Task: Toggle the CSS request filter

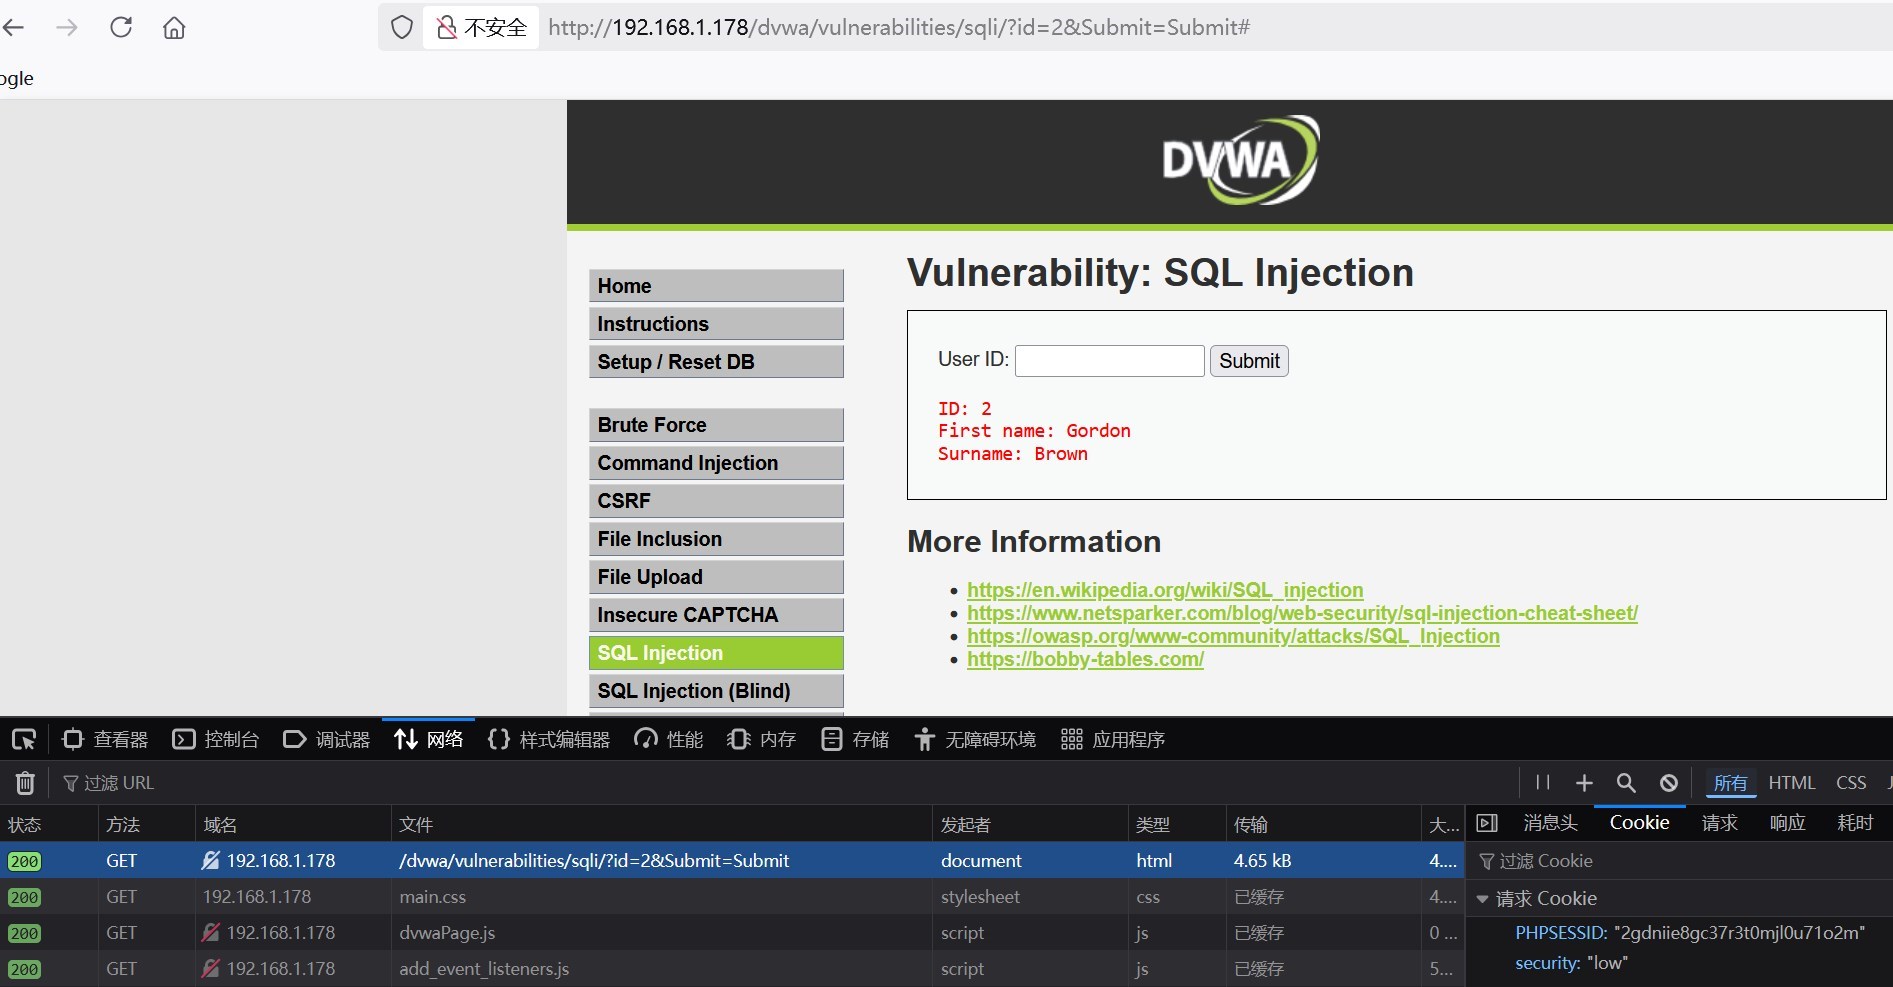Action: [1851, 783]
